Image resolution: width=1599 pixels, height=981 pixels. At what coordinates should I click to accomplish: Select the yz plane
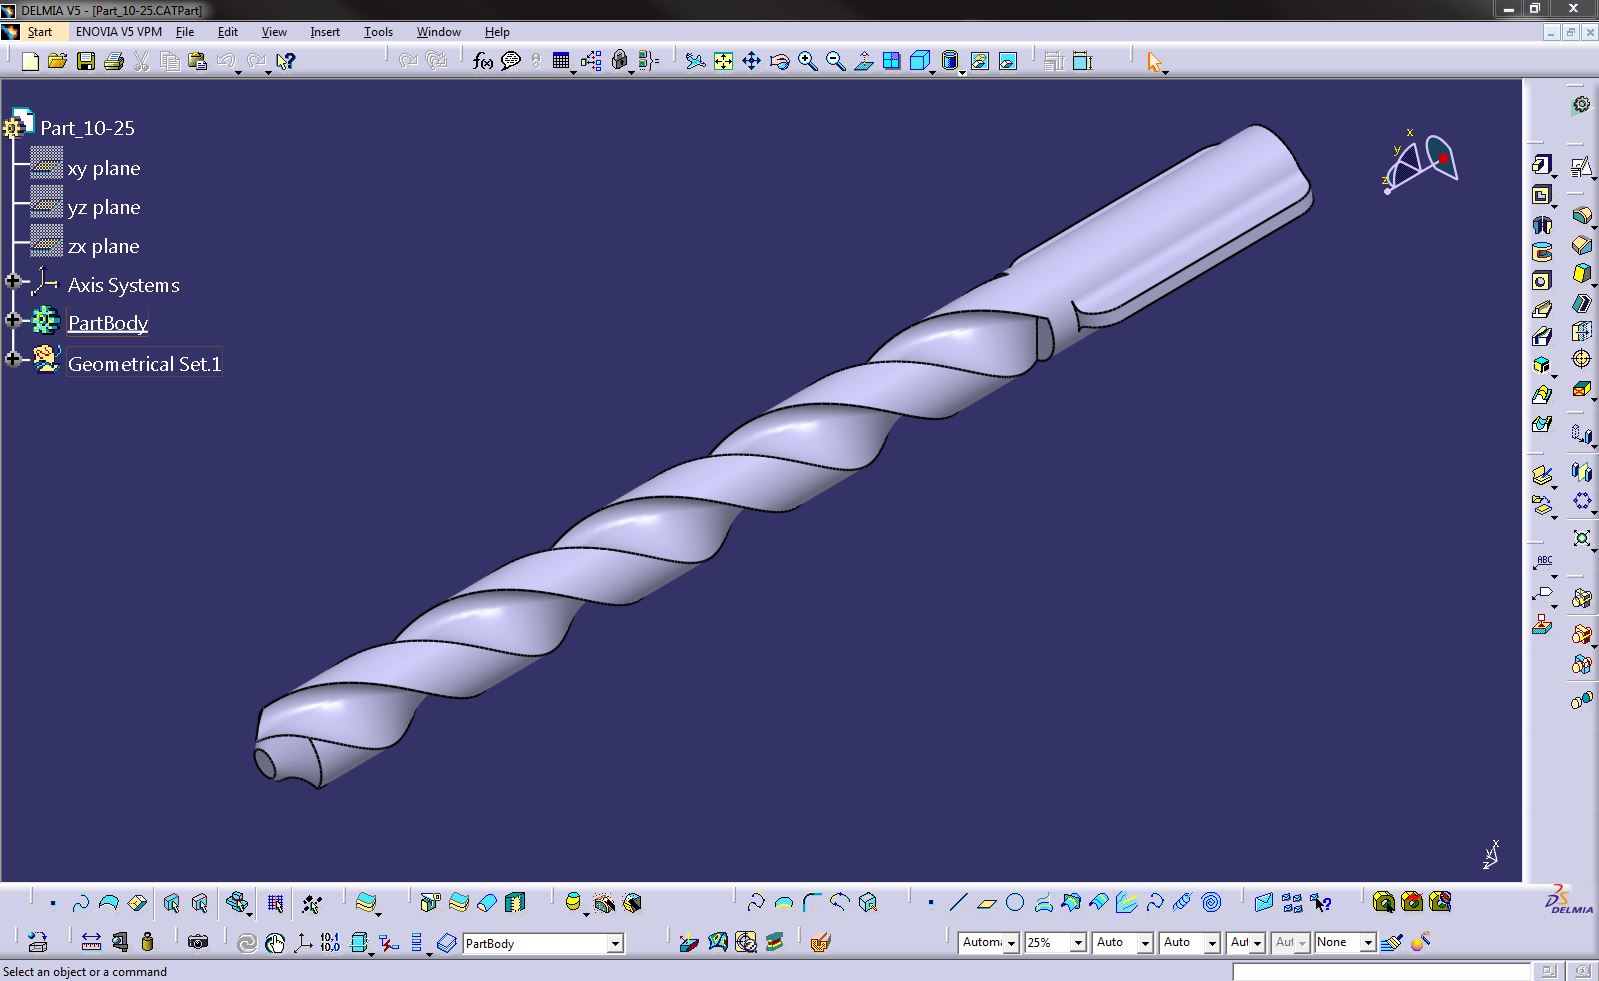click(x=104, y=207)
